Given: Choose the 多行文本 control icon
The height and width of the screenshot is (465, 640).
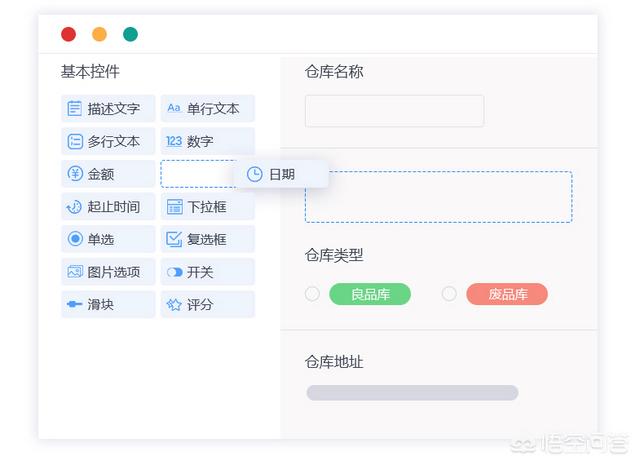Looking at the screenshot, I should (x=75, y=142).
